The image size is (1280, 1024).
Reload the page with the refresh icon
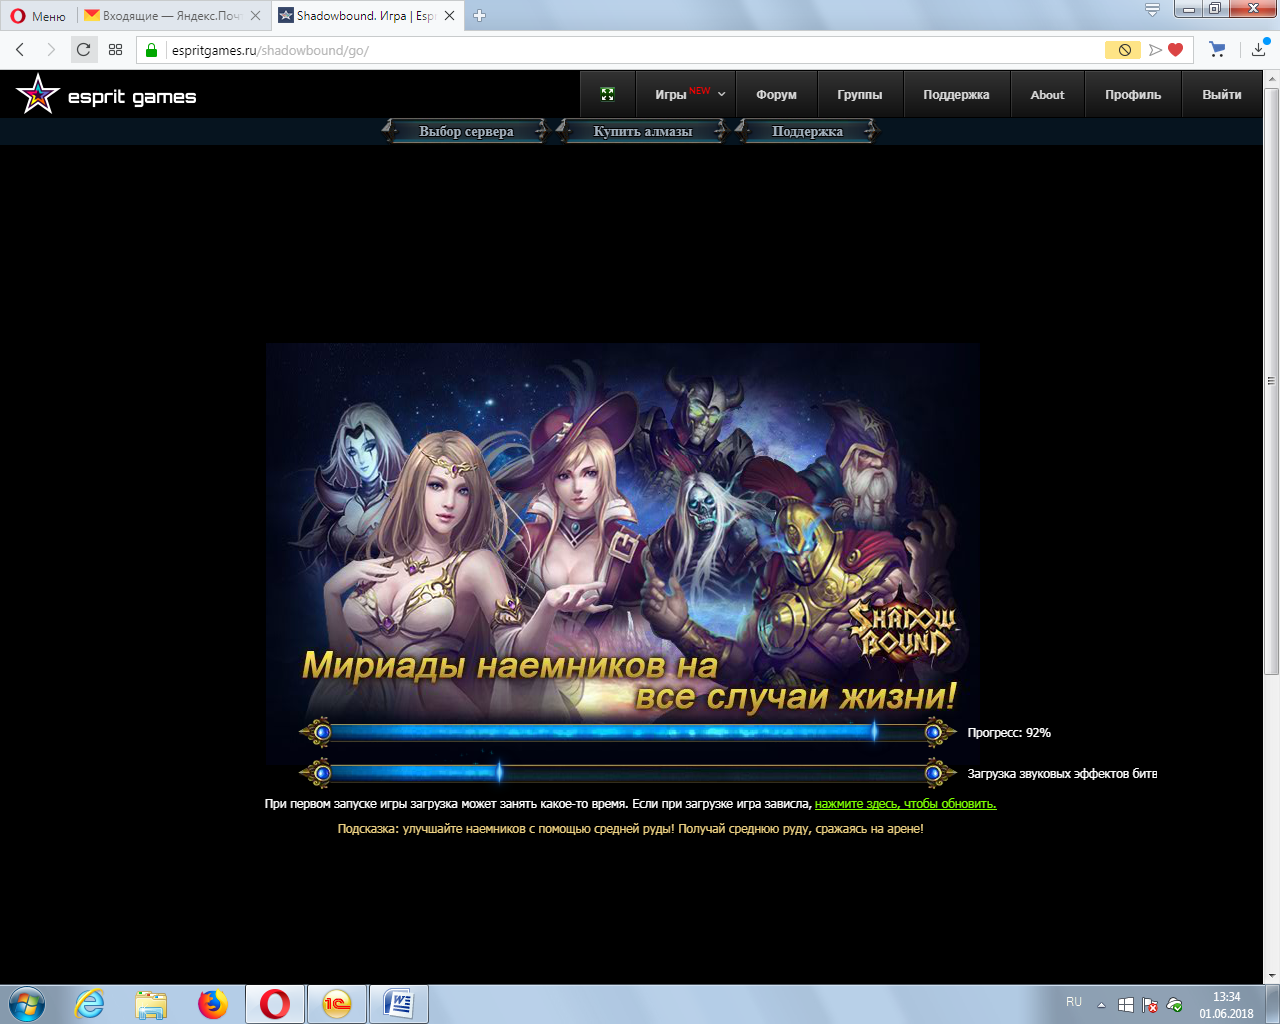point(84,50)
